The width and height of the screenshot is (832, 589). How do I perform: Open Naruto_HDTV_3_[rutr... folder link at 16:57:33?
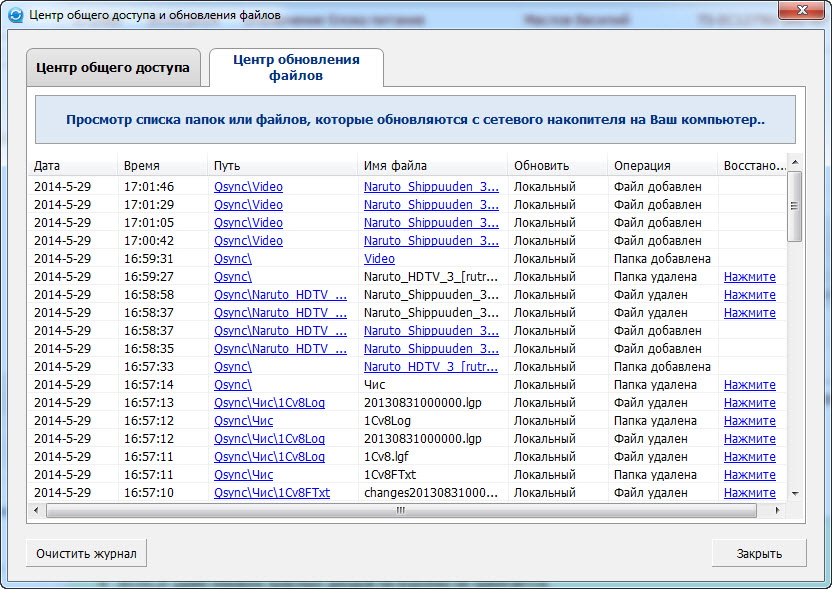pyautogui.click(x=431, y=367)
